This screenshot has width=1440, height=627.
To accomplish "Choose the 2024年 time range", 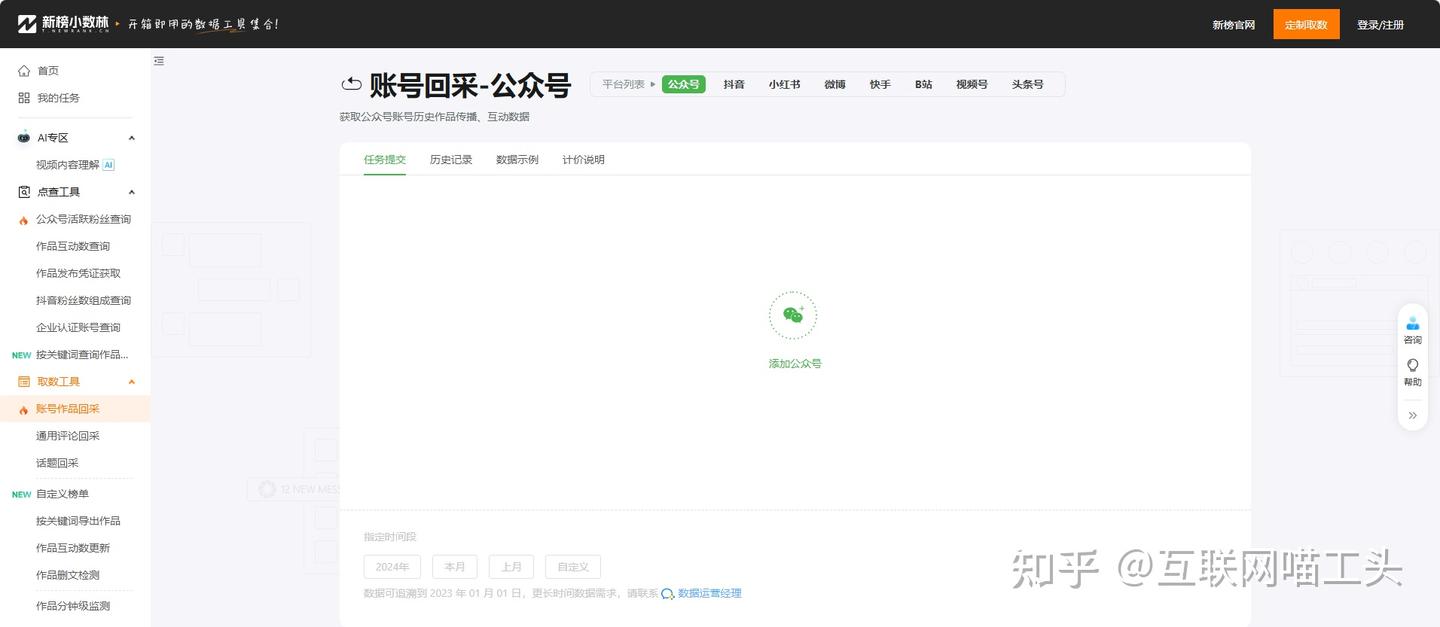I will click(x=392, y=567).
